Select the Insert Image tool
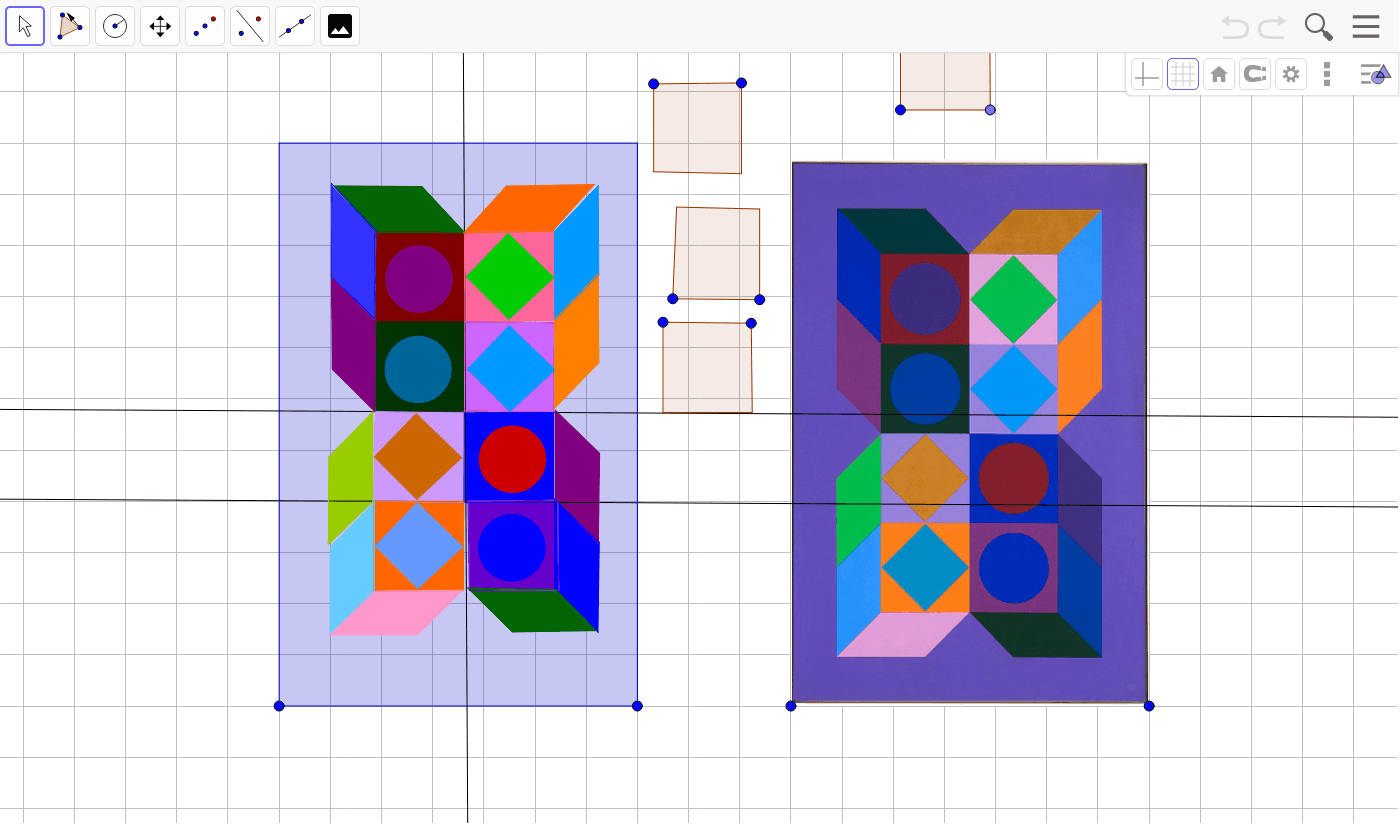 340,26
